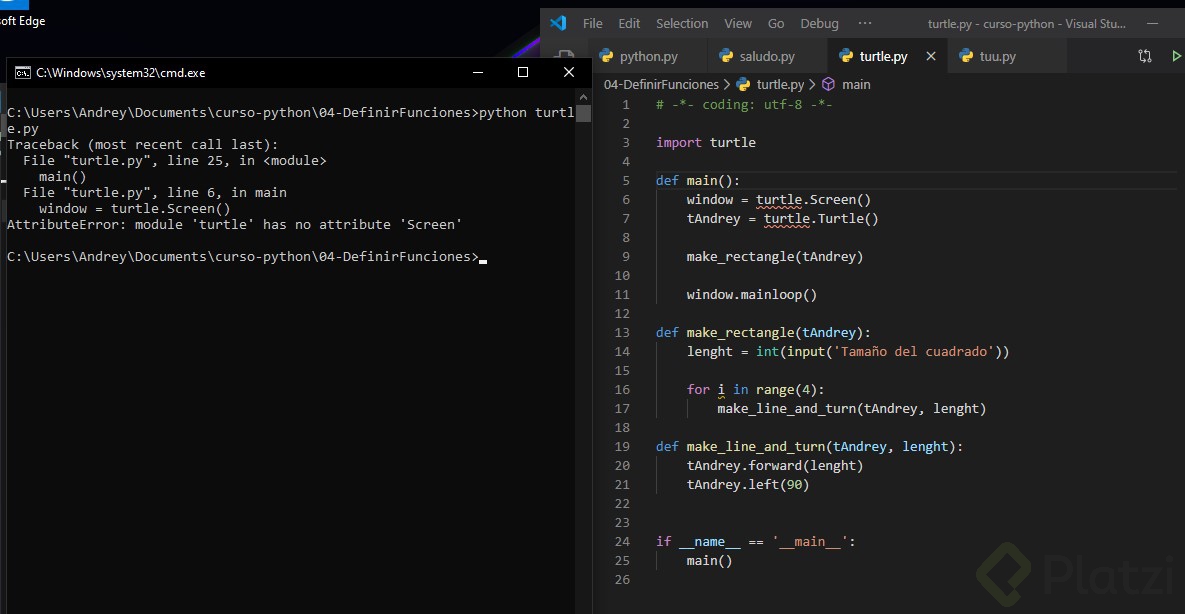Click the 'import turtle' line in editor

tap(706, 143)
